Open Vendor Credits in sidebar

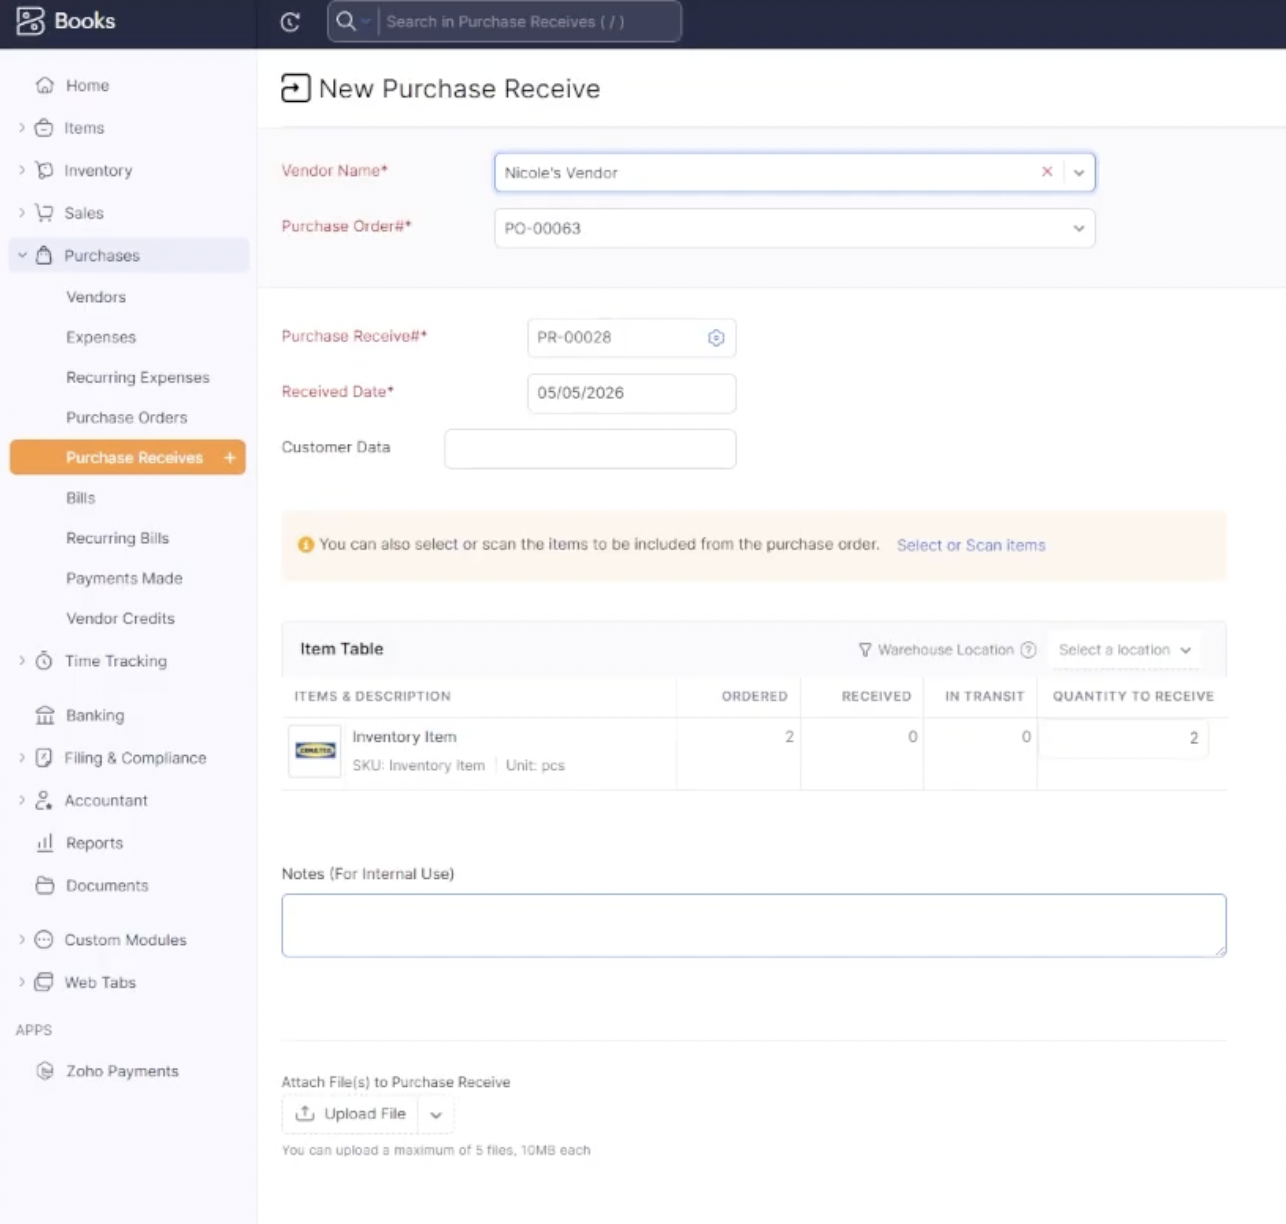pyautogui.click(x=121, y=618)
